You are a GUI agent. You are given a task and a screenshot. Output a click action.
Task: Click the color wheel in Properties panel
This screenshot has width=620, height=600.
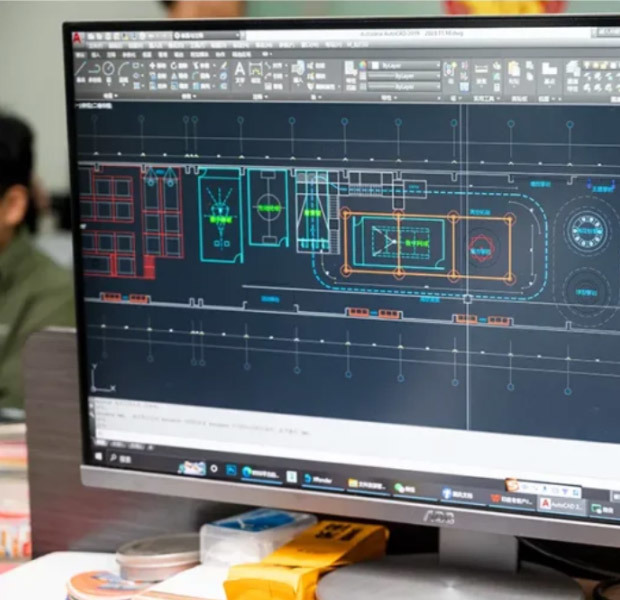pyautogui.click(x=363, y=65)
